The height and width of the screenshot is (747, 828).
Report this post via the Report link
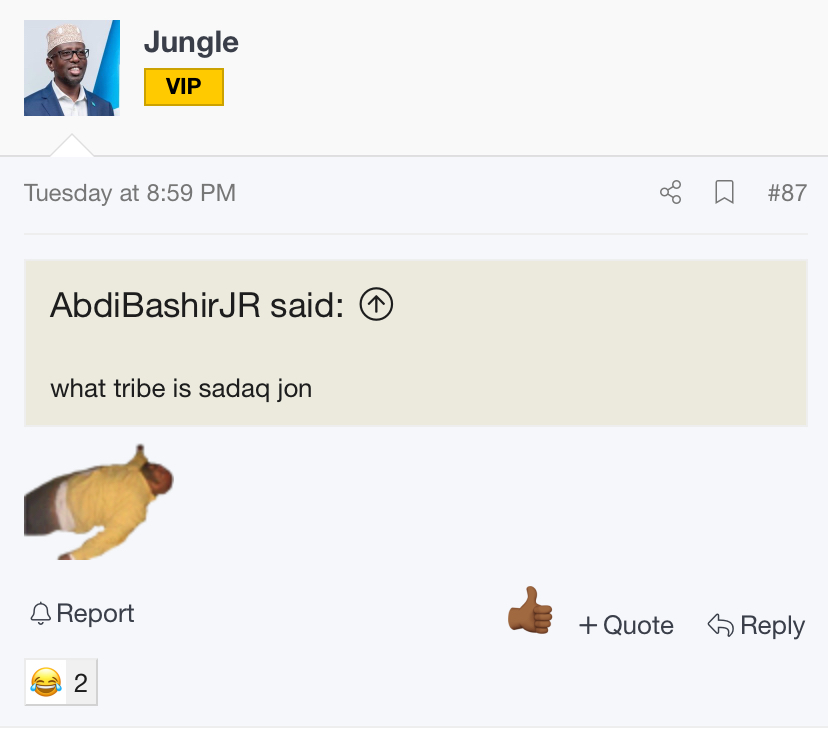coord(95,613)
